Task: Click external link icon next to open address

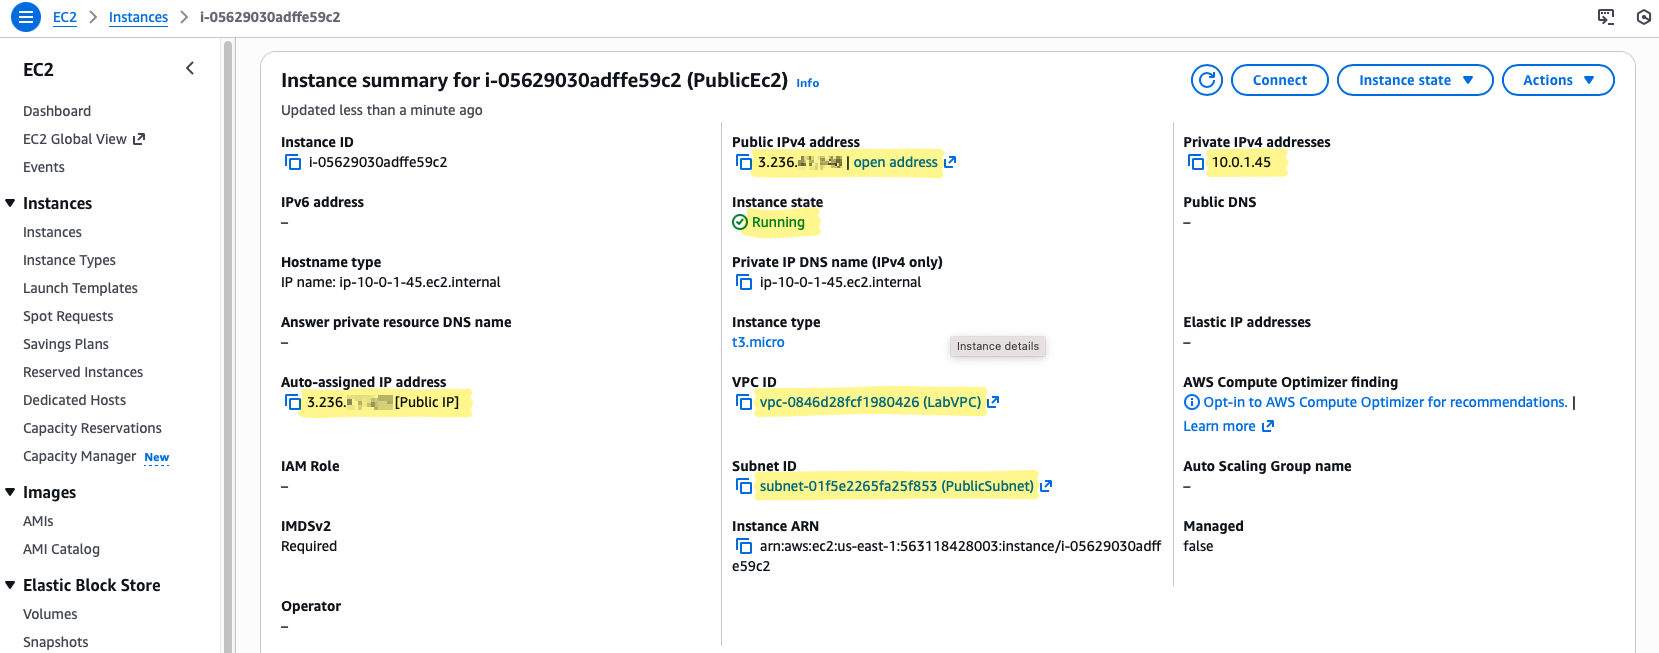Action: 950,162
